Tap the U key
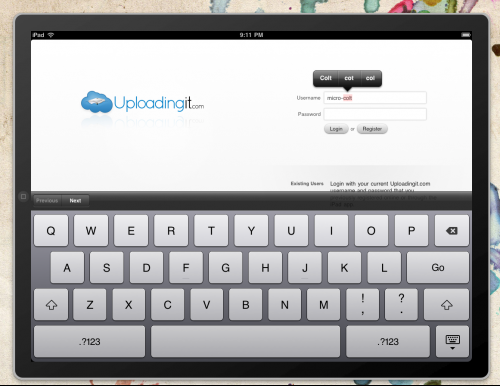 click(291, 231)
